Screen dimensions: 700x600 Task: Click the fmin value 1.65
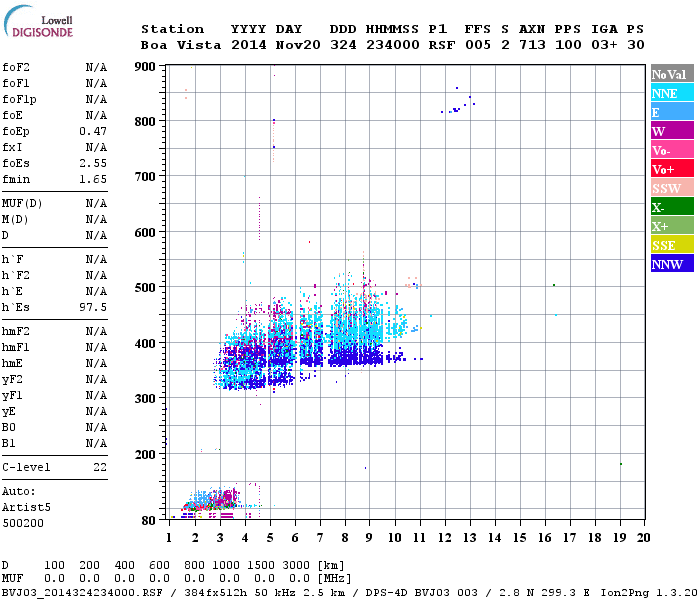[x=93, y=179]
